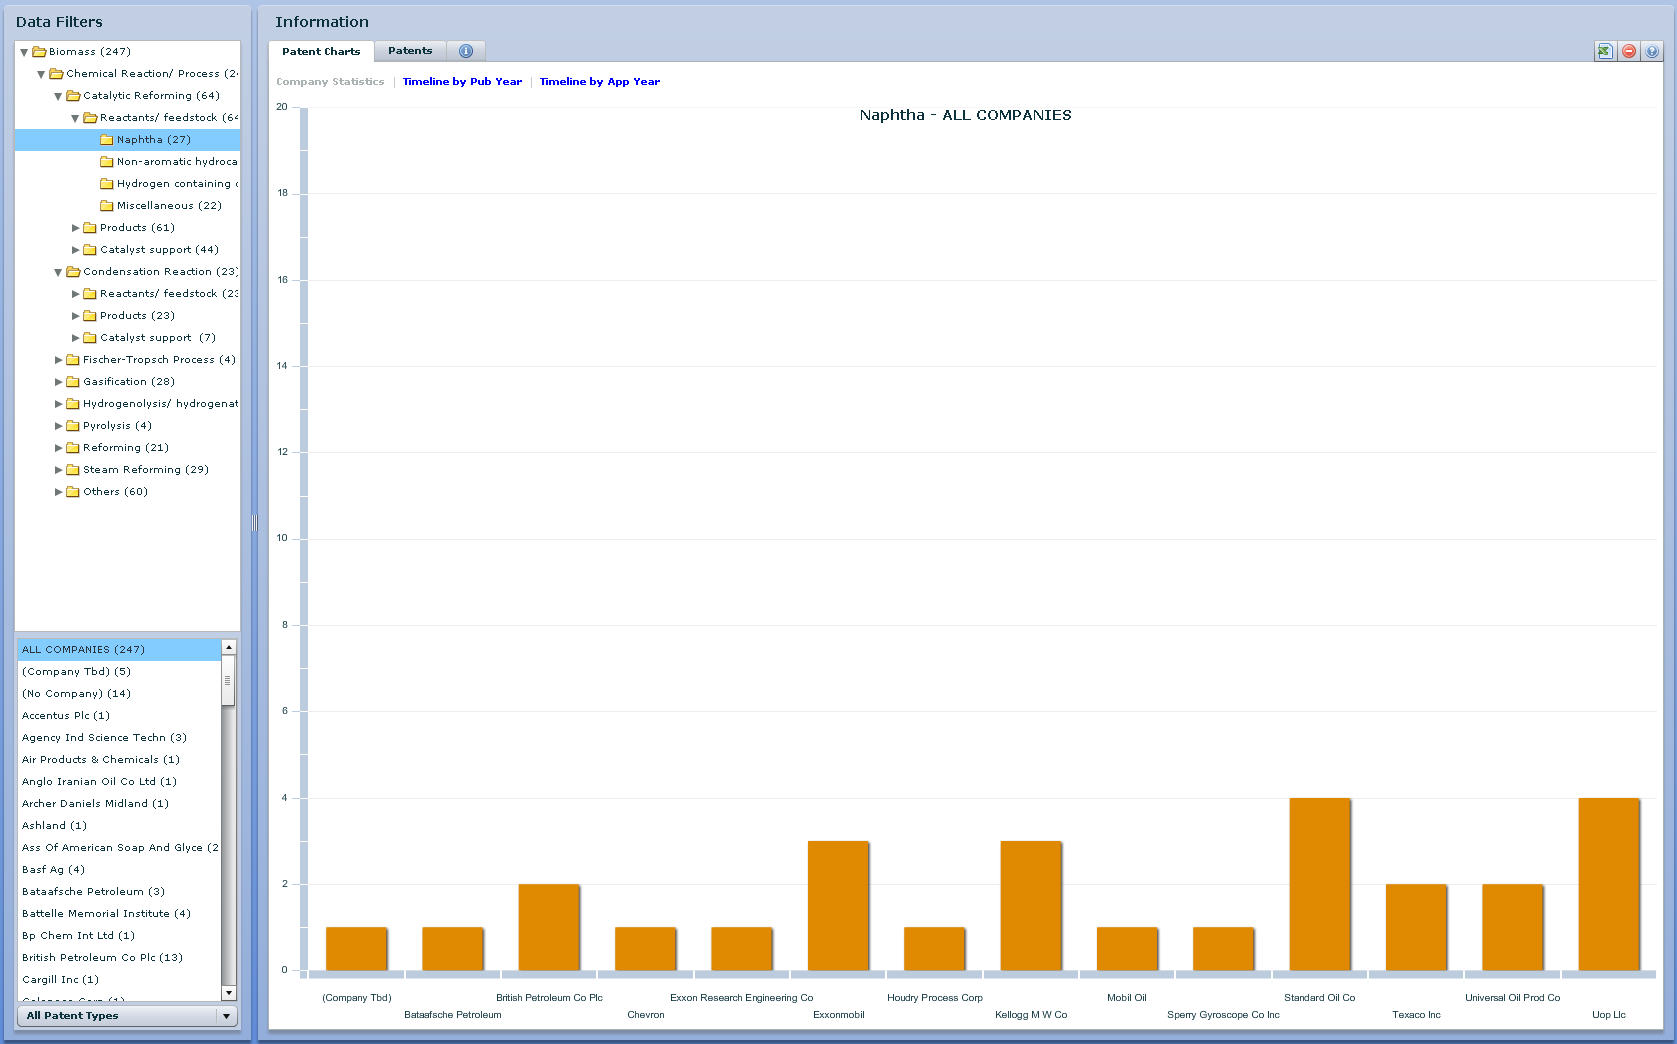Open help with the question mark icon
This screenshot has width=1677, height=1044.
[1652, 51]
